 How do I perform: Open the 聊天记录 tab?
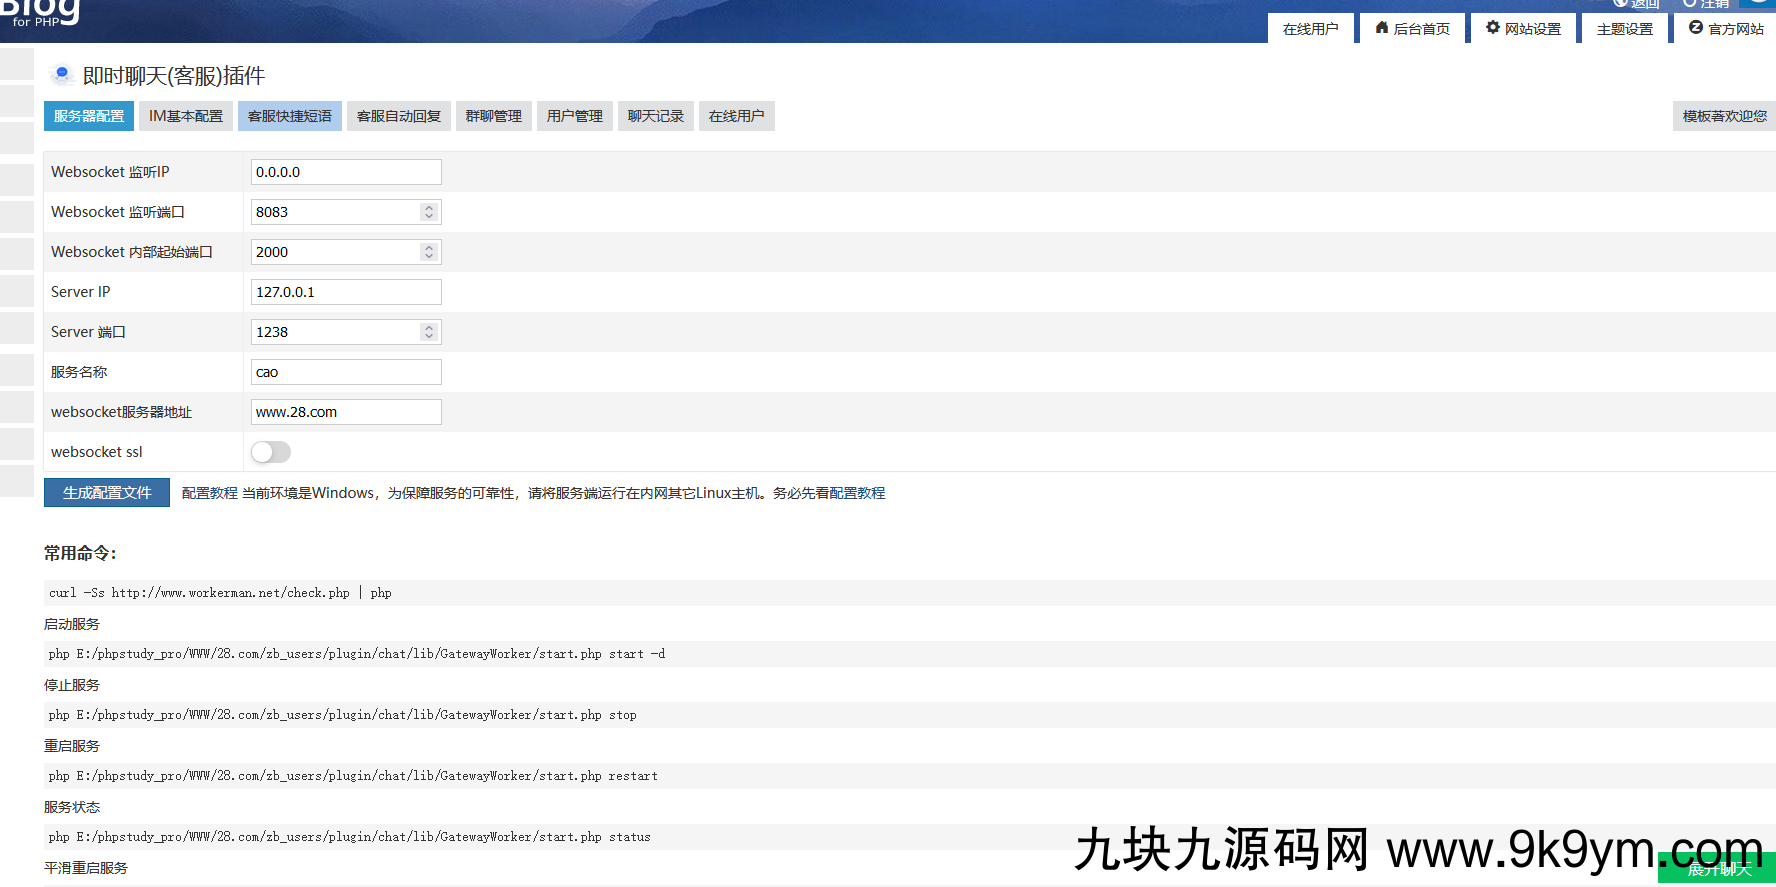pyautogui.click(x=656, y=116)
